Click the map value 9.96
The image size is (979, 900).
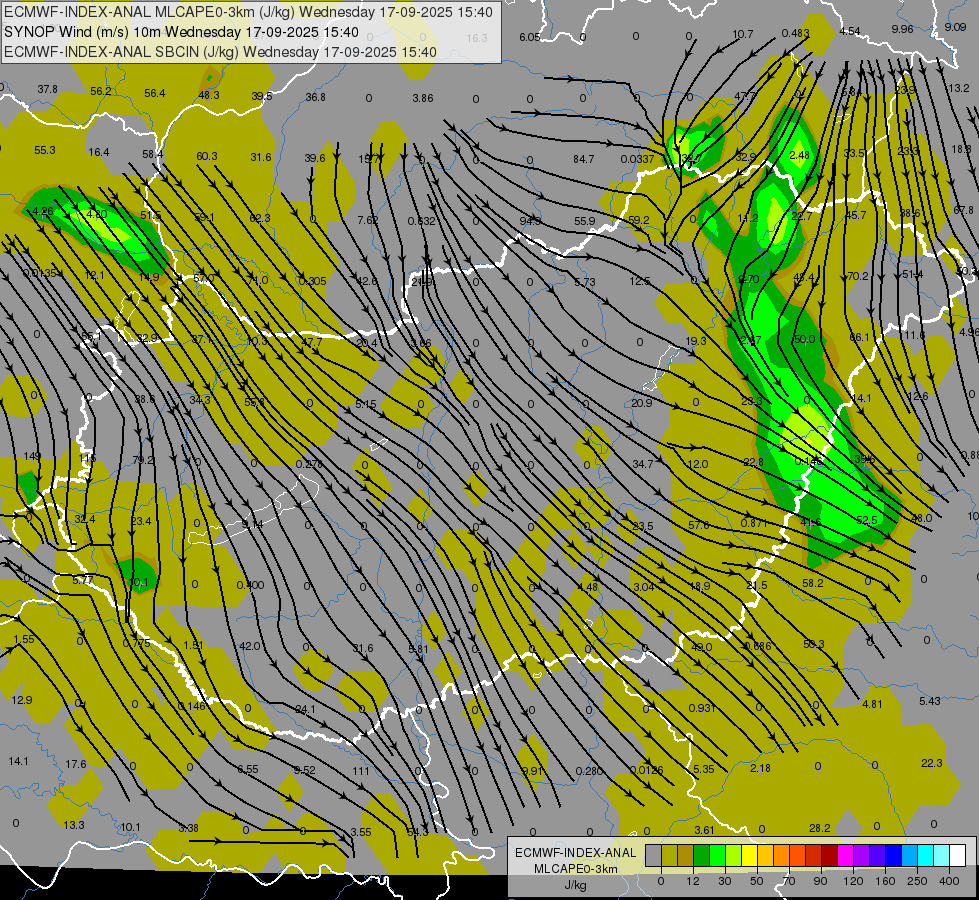pyautogui.click(x=902, y=29)
